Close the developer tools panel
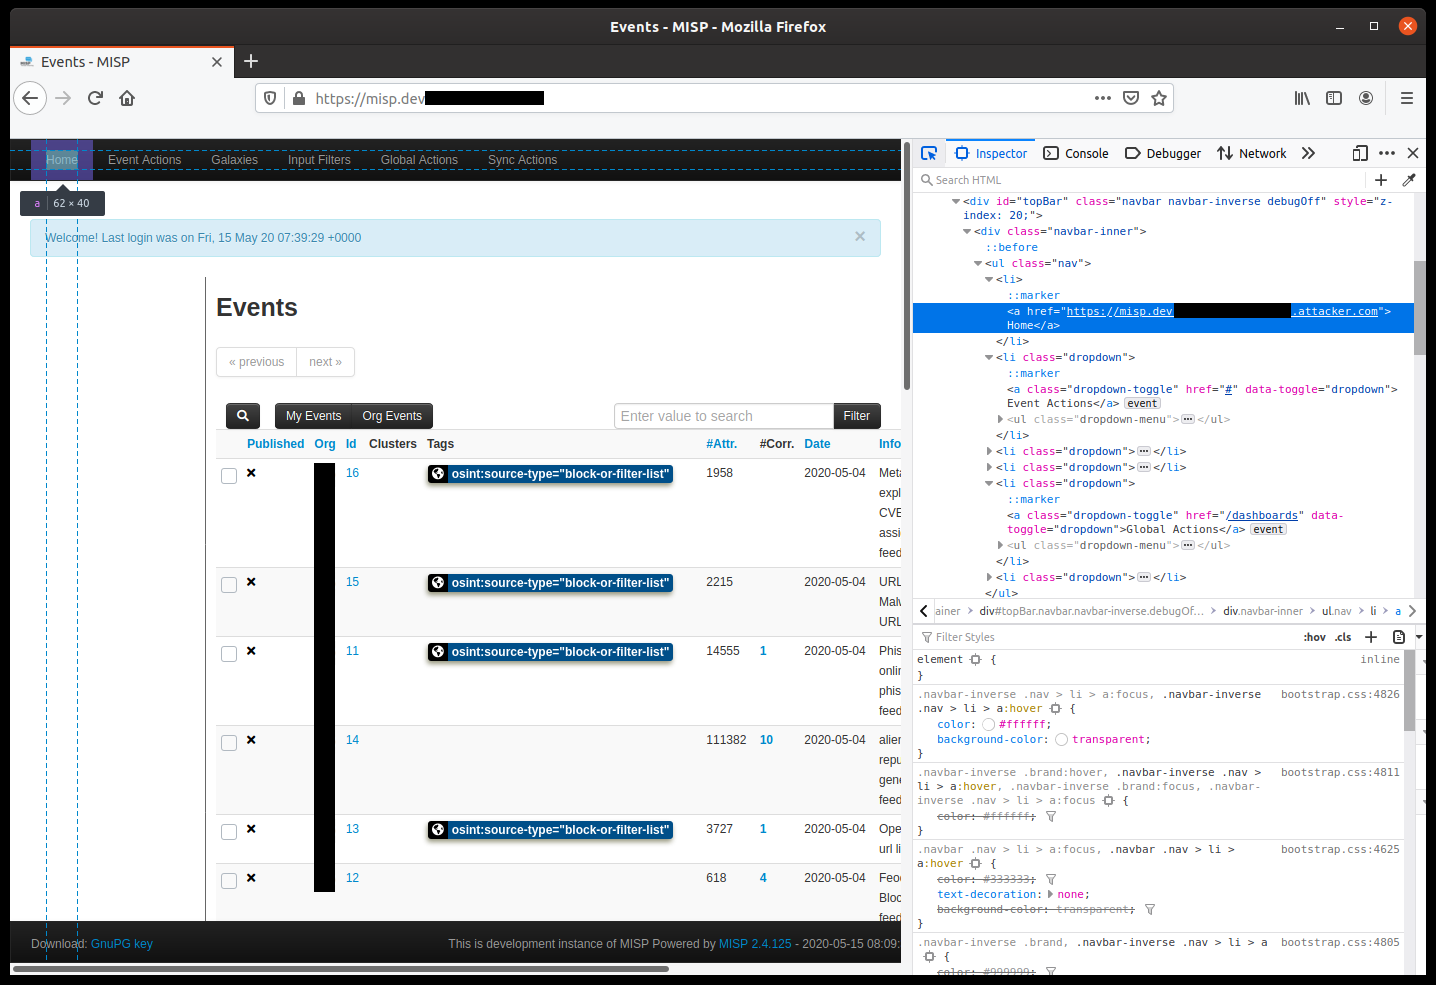This screenshot has width=1436, height=985. tap(1413, 153)
